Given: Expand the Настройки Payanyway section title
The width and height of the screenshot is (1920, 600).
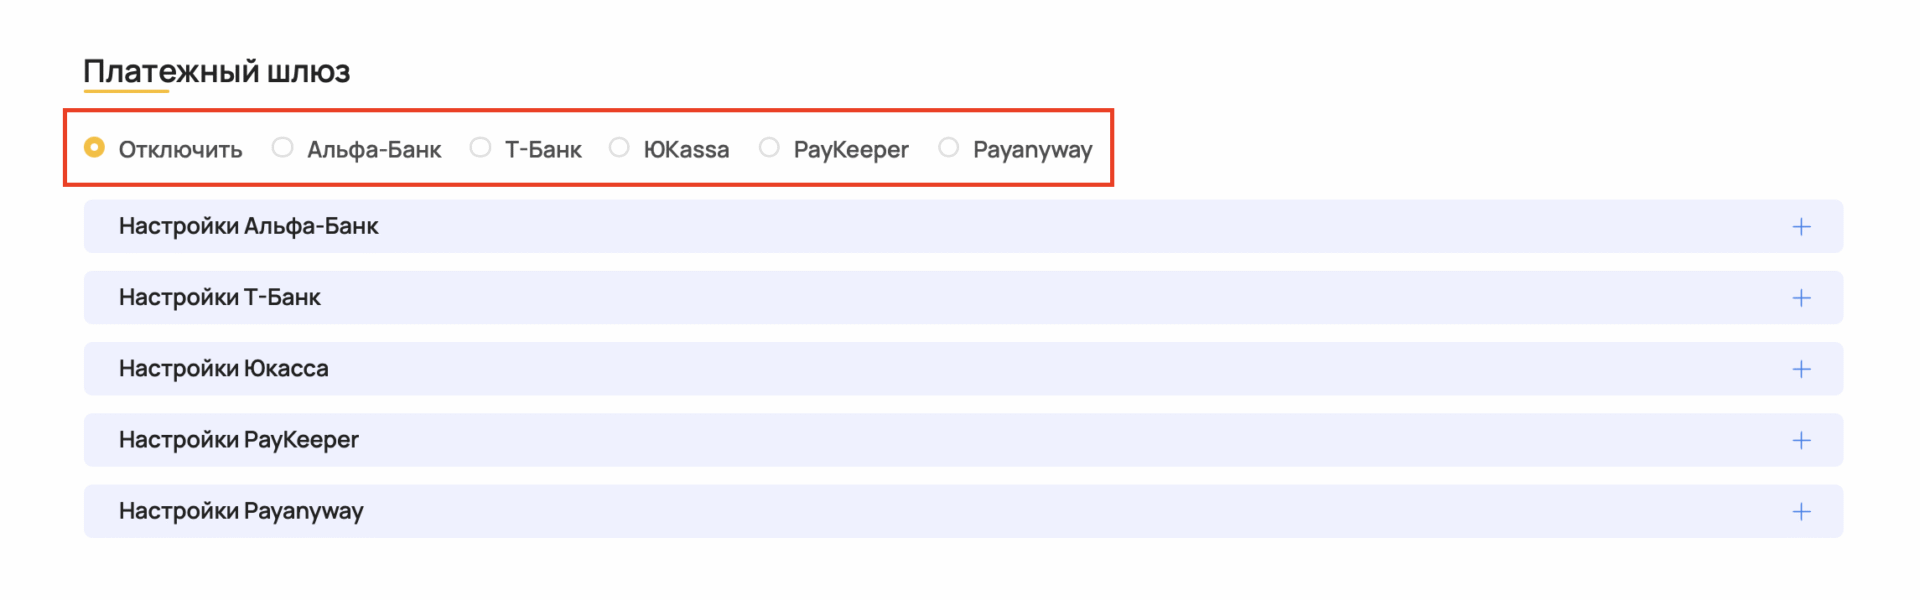Looking at the screenshot, I should pos(241,511).
